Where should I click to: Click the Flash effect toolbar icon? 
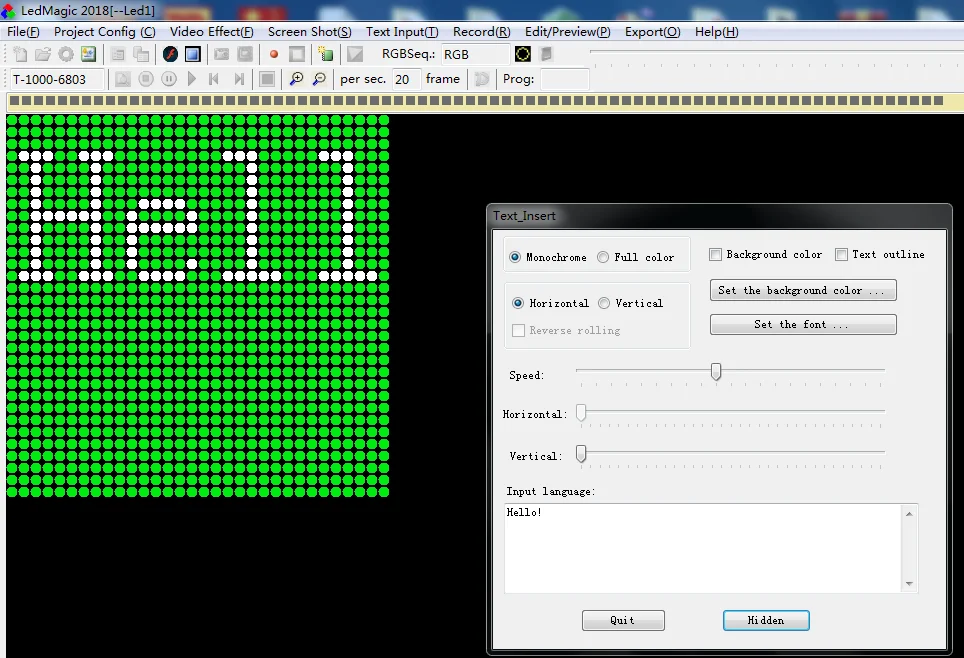coord(170,54)
